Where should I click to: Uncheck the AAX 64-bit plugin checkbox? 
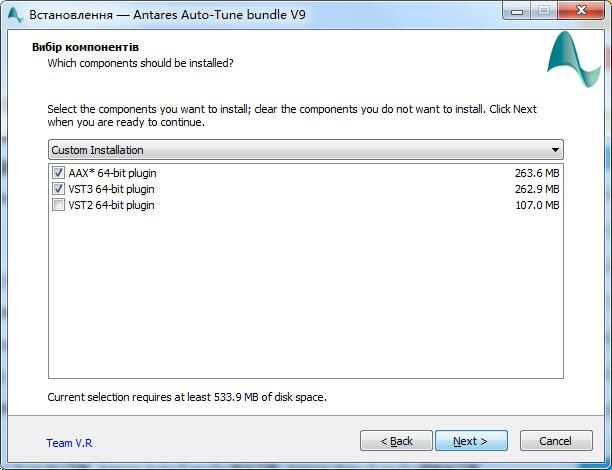(x=57, y=173)
